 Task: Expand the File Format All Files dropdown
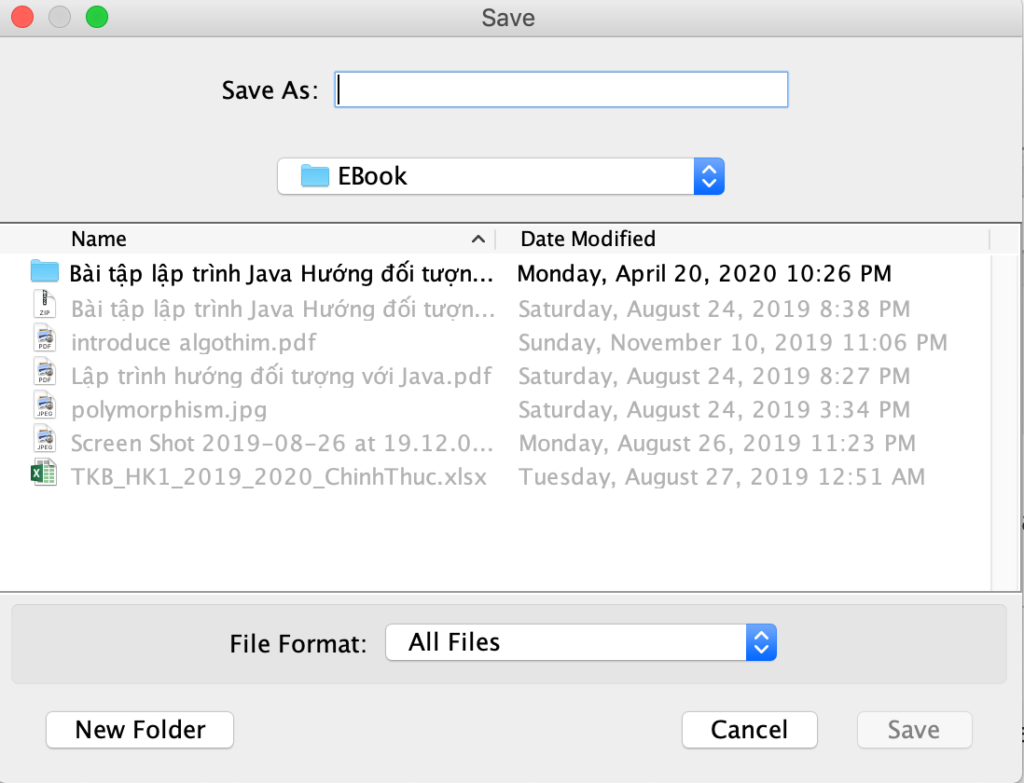click(x=761, y=643)
